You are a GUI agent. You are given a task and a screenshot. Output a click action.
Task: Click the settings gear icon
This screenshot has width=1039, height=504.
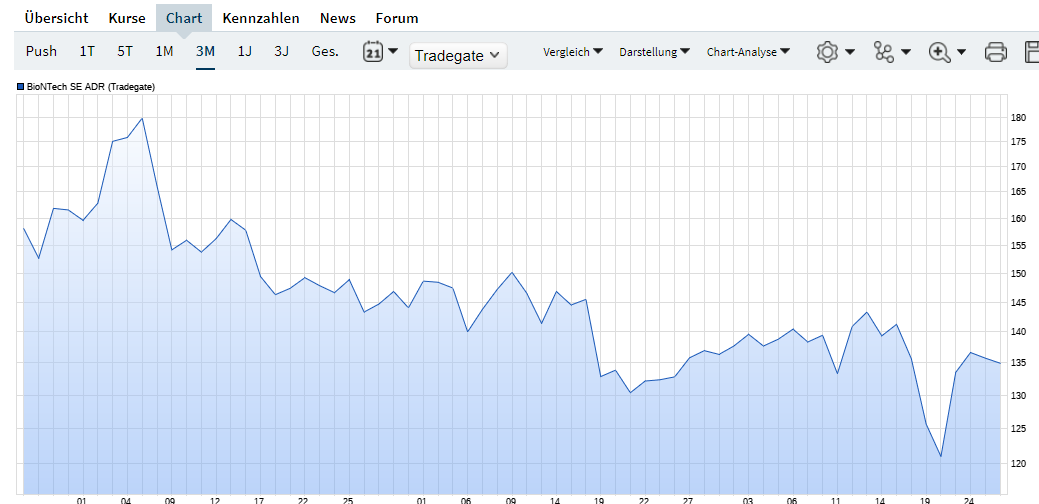tap(828, 52)
